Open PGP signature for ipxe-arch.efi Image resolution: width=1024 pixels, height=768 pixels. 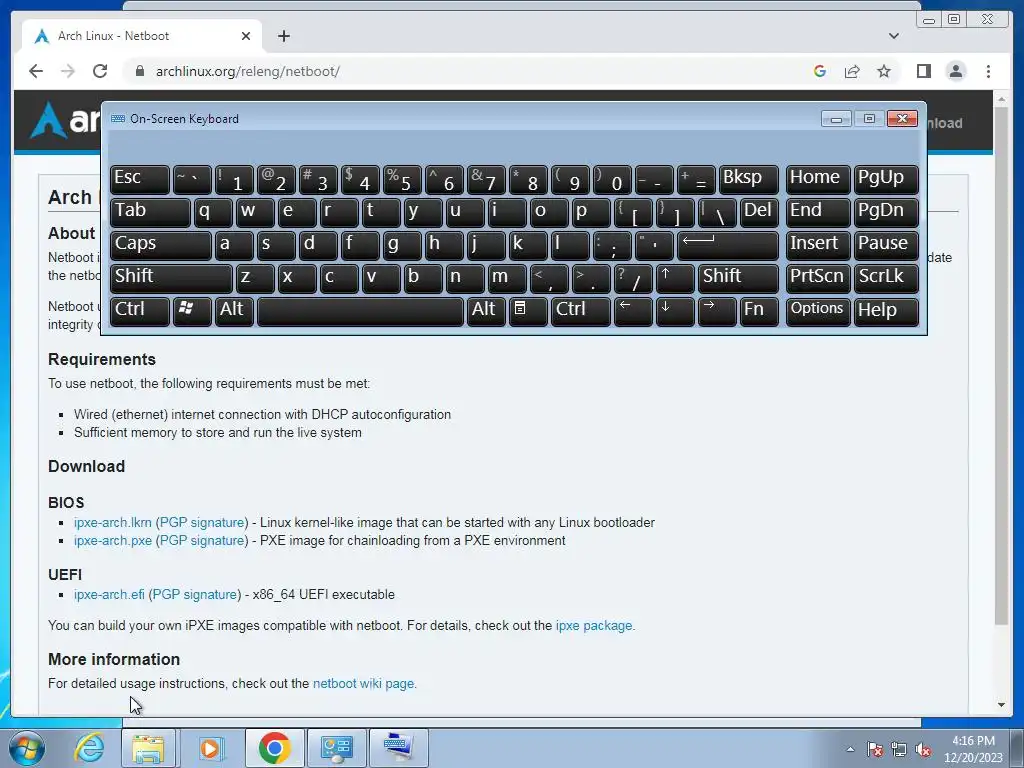(195, 595)
